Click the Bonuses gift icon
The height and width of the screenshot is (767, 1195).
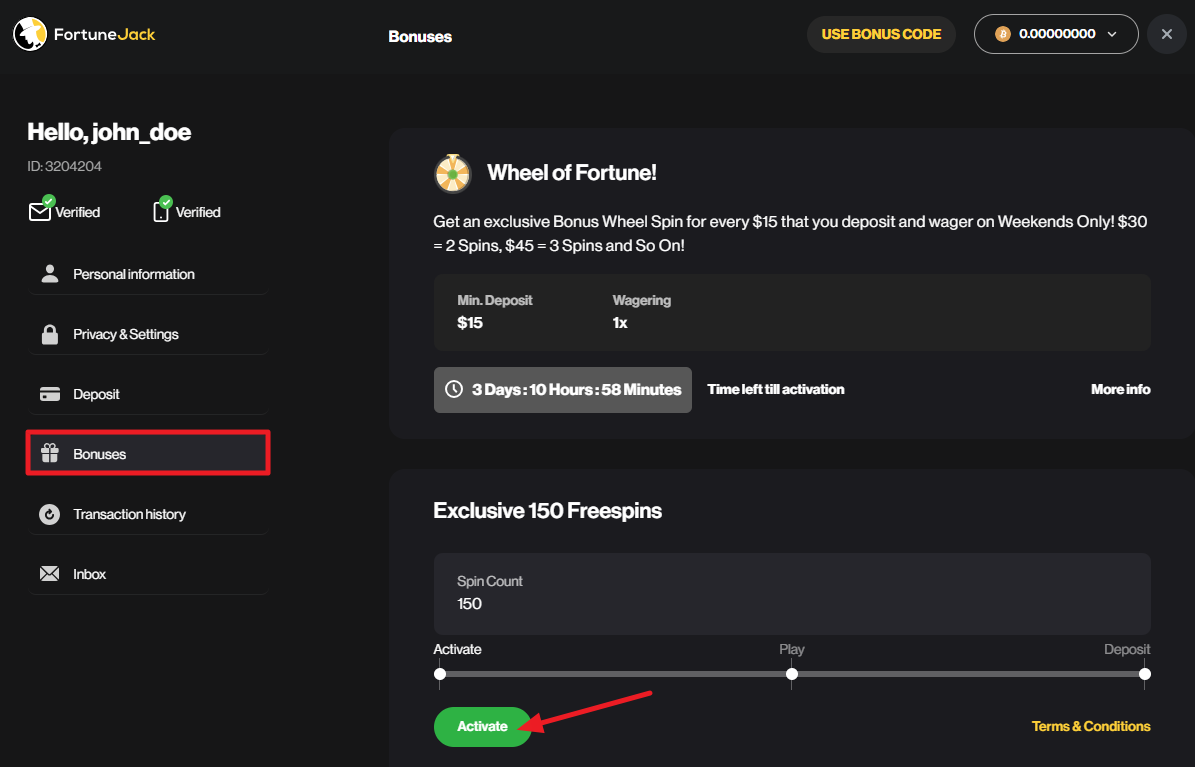click(50, 453)
